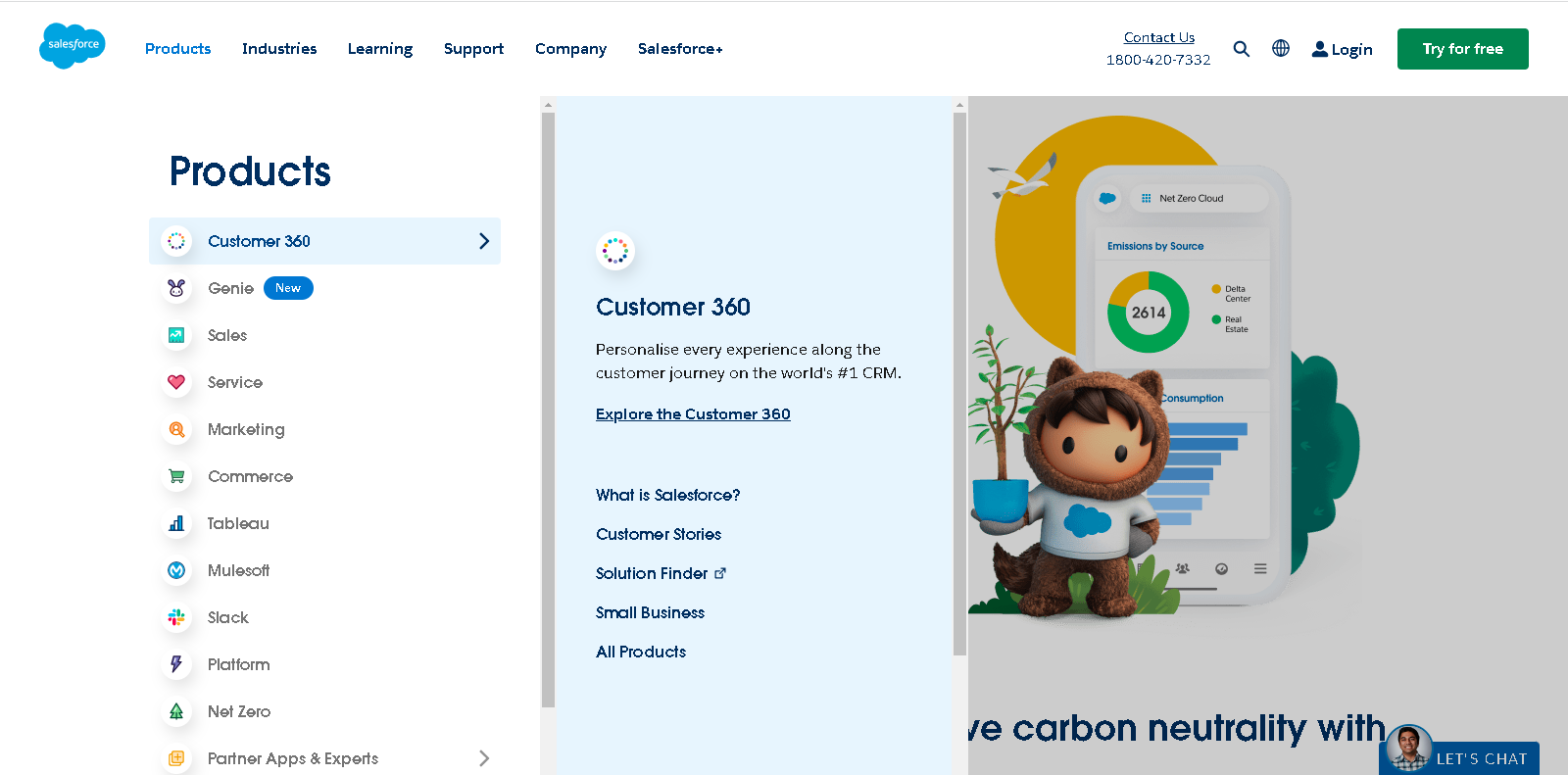Click the Partner Apps & Experts icon
Viewport: 1568px width, 775px height.
176,758
